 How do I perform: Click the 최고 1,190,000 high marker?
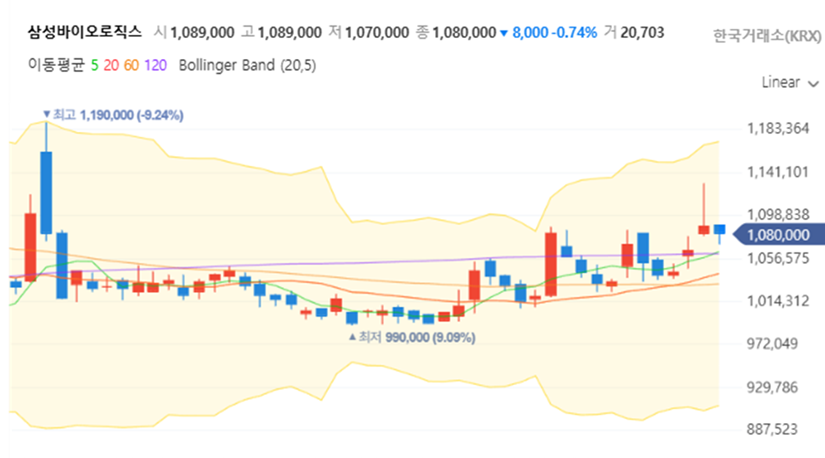click(113, 115)
